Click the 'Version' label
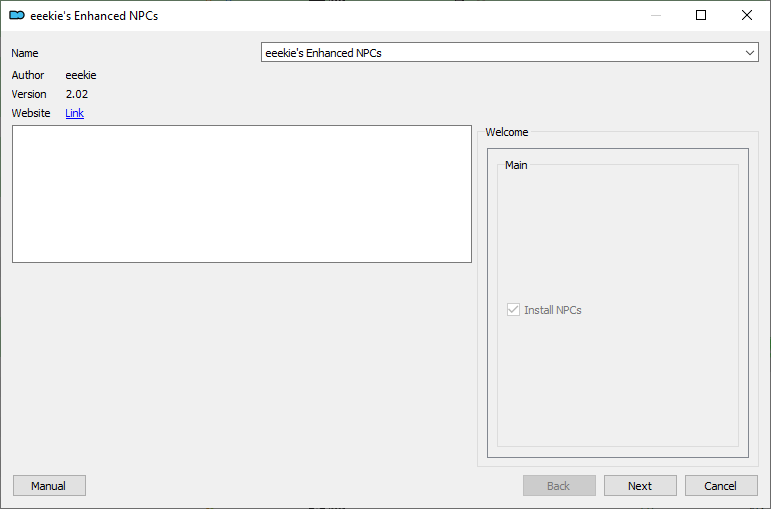Image resolution: width=771 pixels, height=509 pixels. click(x=29, y=94)
